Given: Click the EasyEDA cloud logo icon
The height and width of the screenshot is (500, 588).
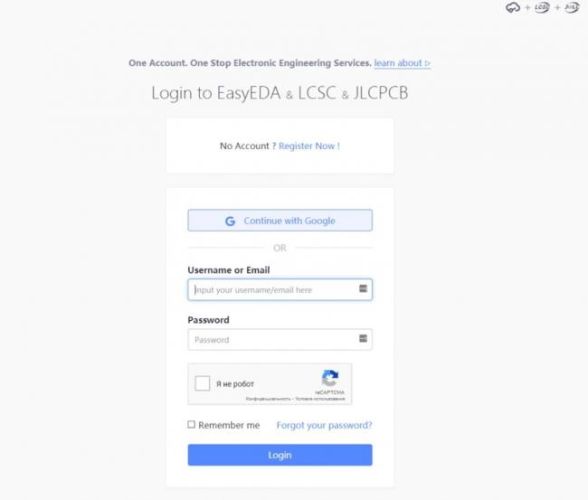Looking at the screenshot, I should (513, 8).
